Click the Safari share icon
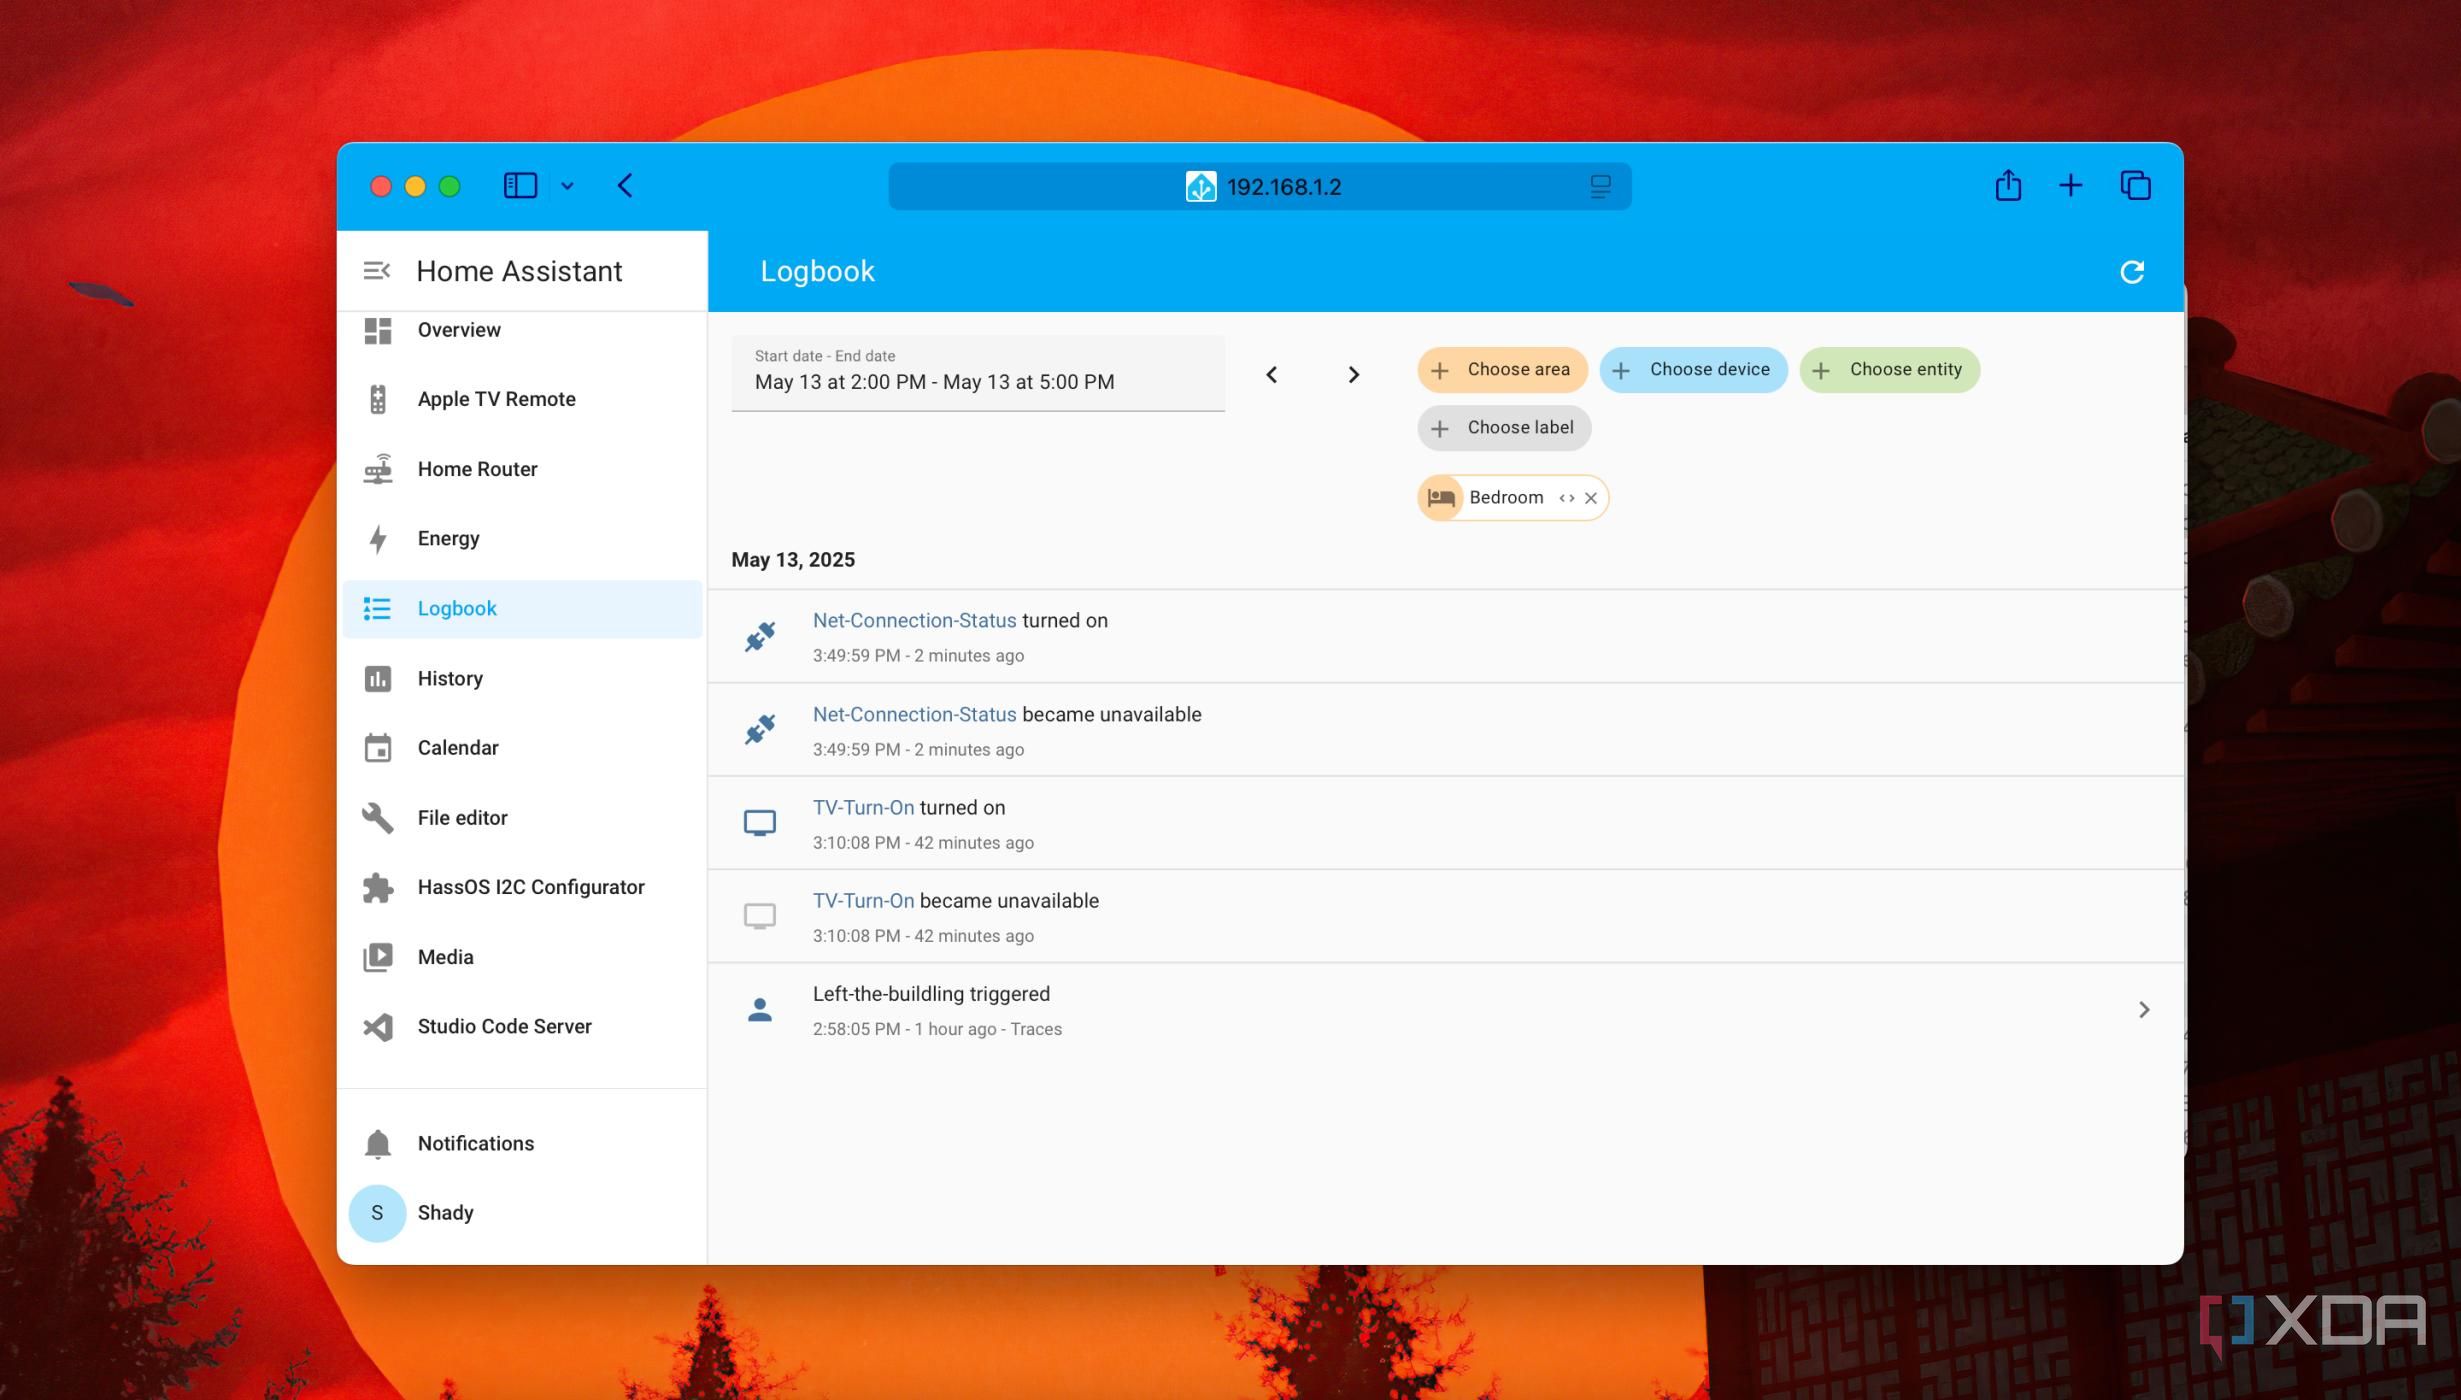The image size is (2461, 1400). [x=2006, y=185]
